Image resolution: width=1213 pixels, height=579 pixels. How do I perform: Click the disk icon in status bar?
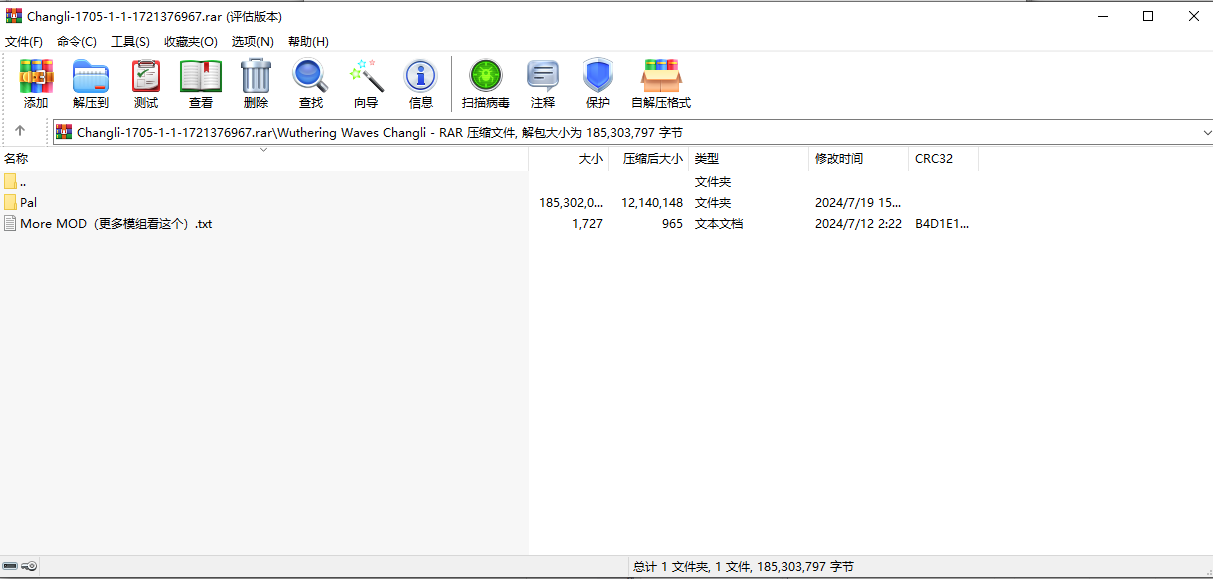(10, 566)
